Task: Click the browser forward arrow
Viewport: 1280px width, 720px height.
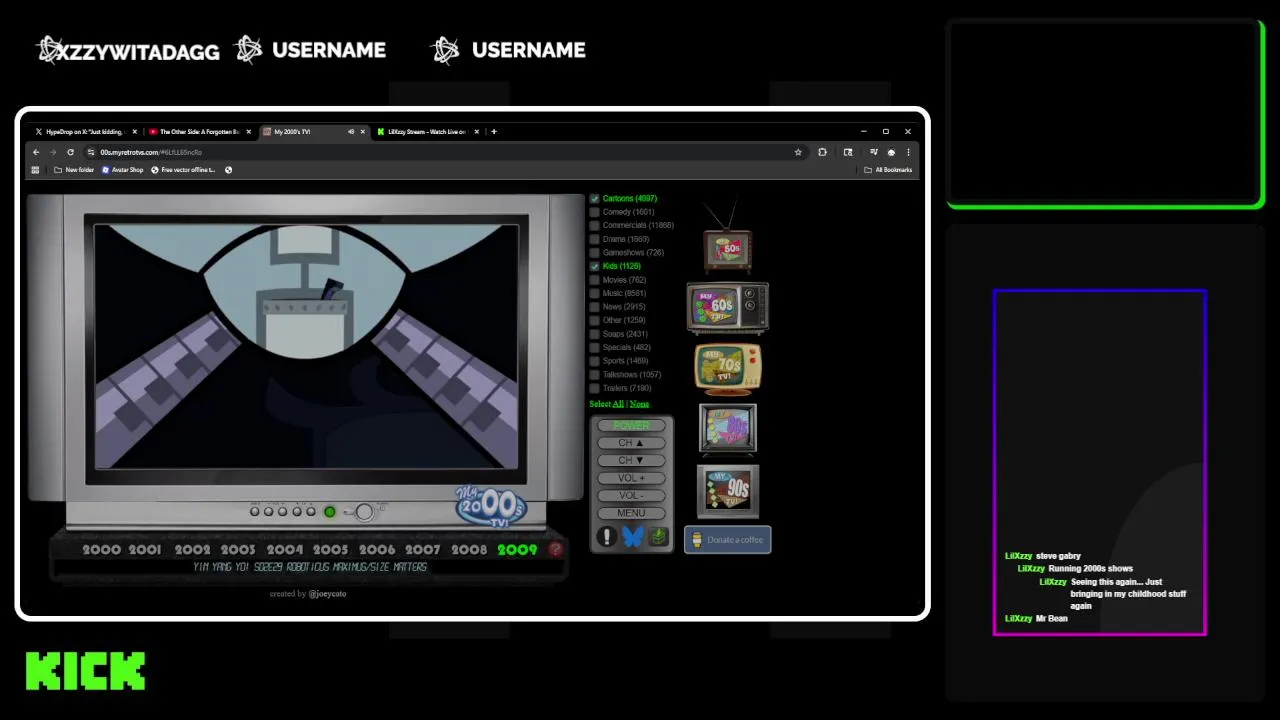Action: point(53,152)
